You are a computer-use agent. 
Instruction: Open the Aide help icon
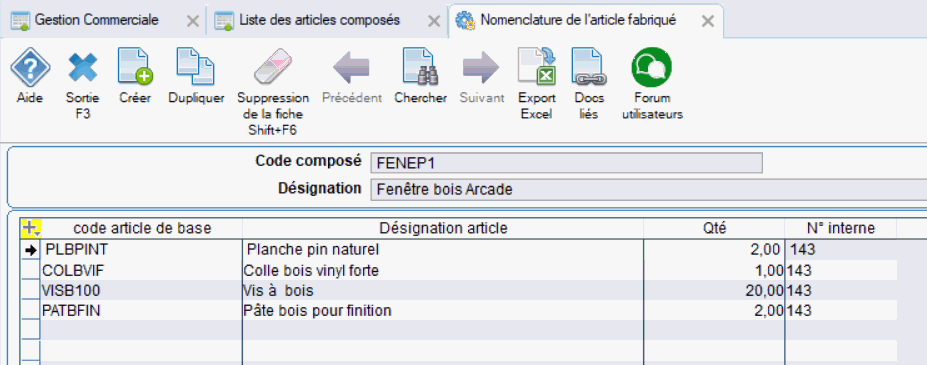pyautogui.click(x=28, y=66)
